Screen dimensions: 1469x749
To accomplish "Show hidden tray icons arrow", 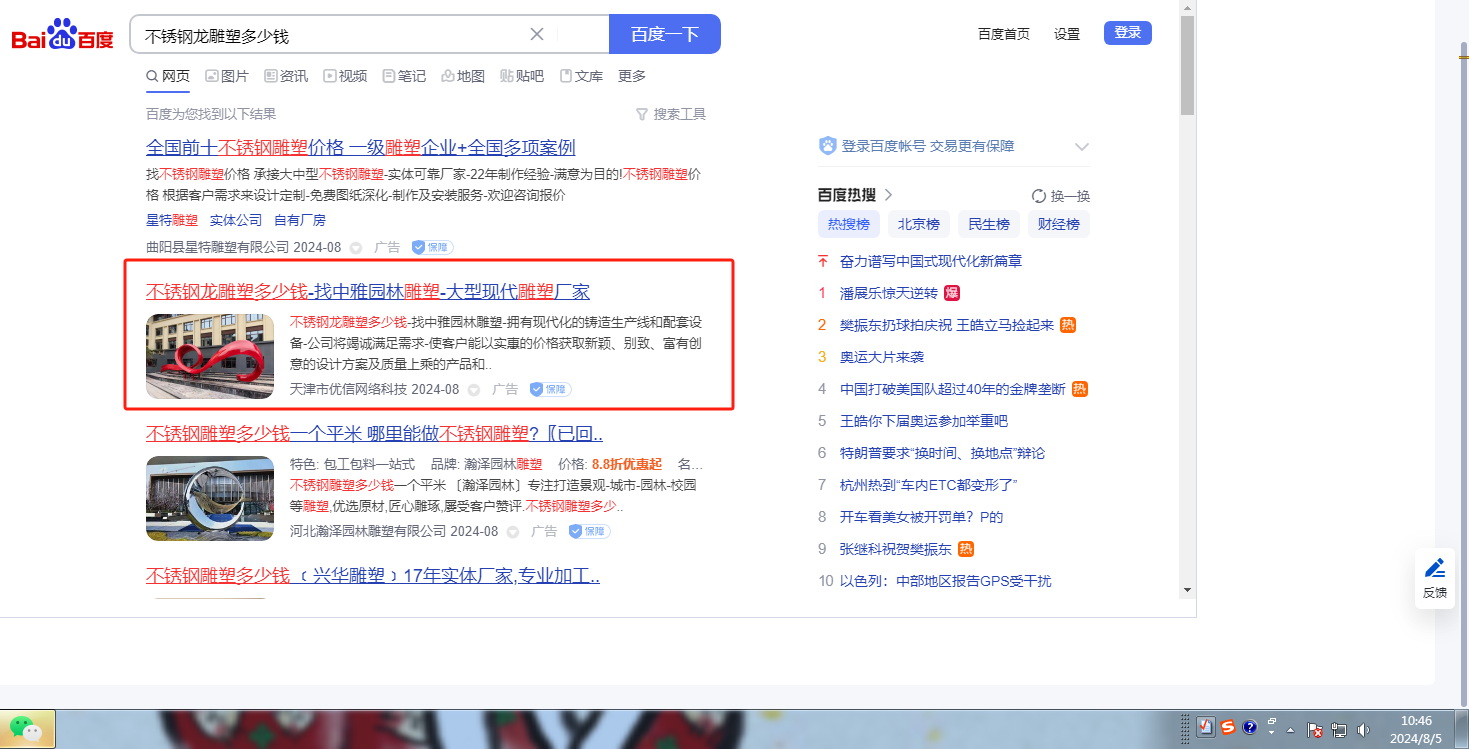I will (x=1290, y=730).
